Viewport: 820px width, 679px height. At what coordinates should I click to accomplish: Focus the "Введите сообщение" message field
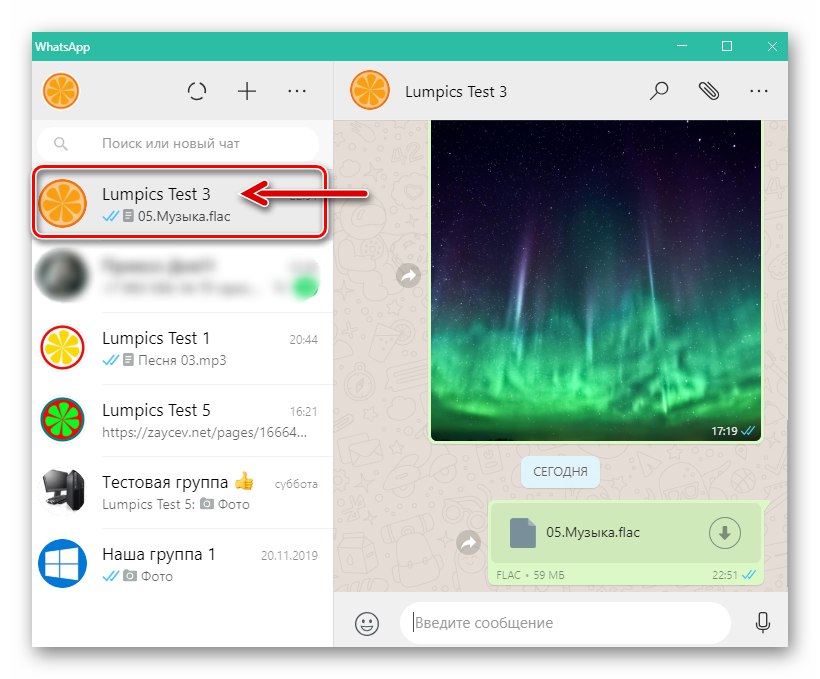pos(565,623)
